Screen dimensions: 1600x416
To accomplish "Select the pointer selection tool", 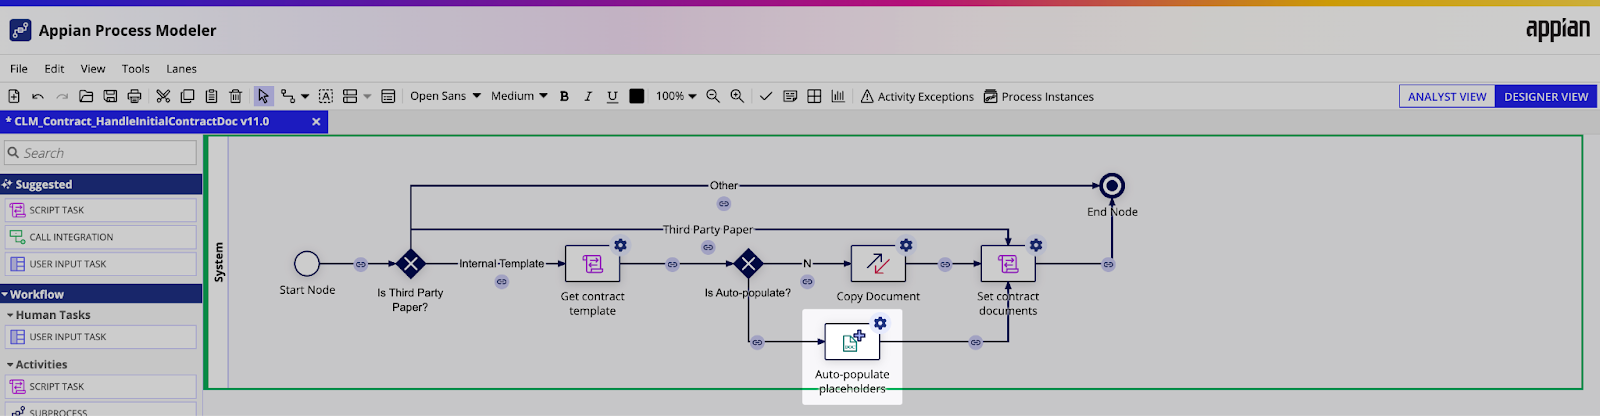I will tap(263, 96).
